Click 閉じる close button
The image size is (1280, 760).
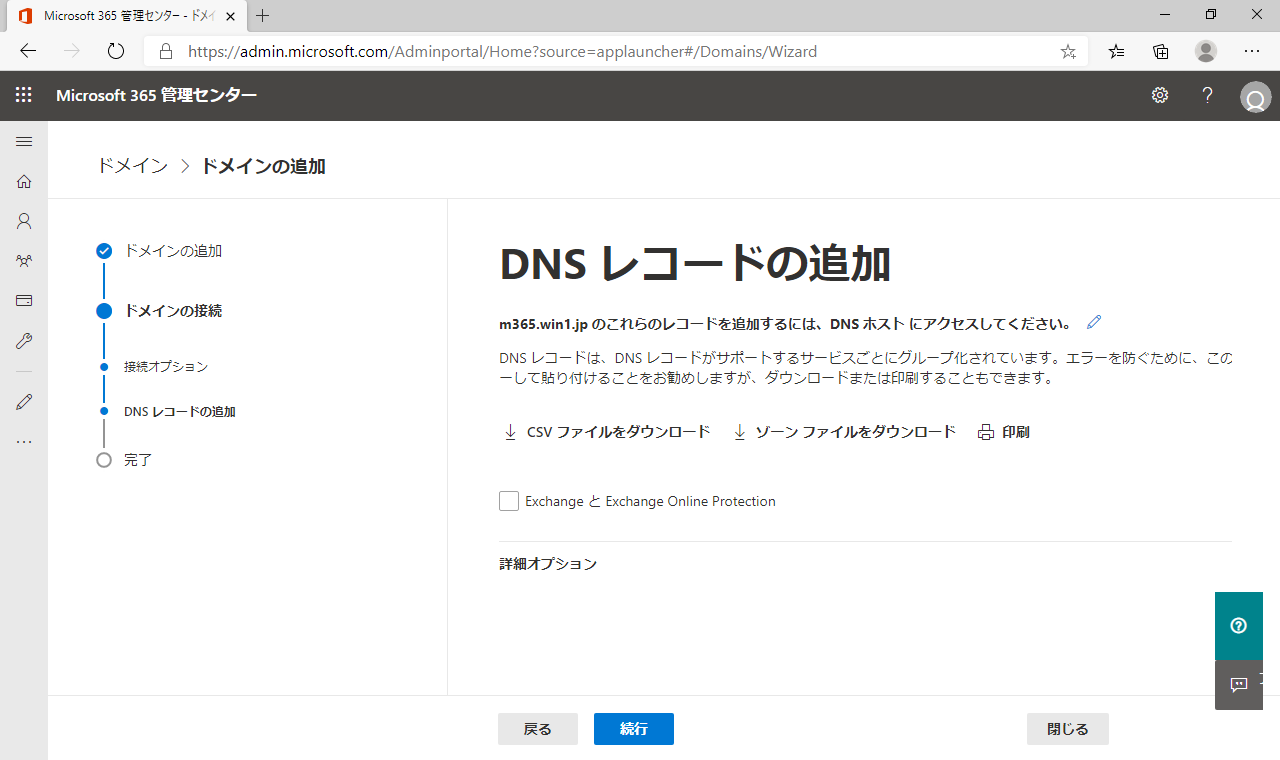tap(1068, 729)
